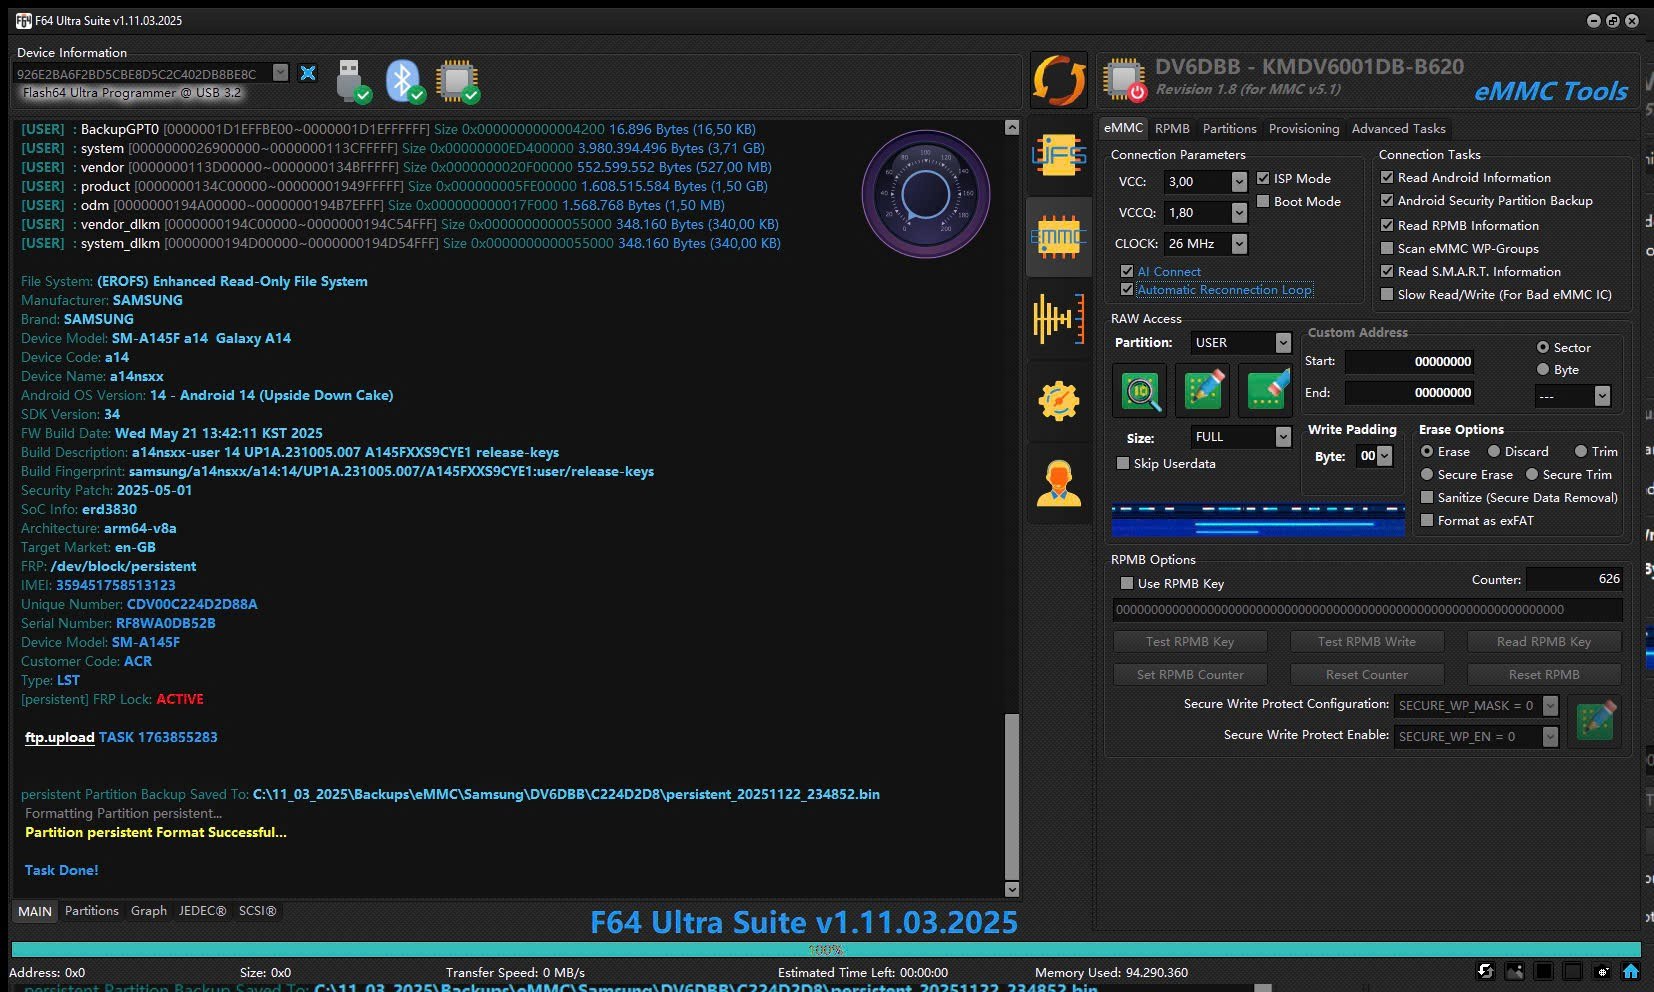Viewport: 1654px width, 992px height.
Task: Switch to the Advanced Tasks tab
Action: point(1398,128)
